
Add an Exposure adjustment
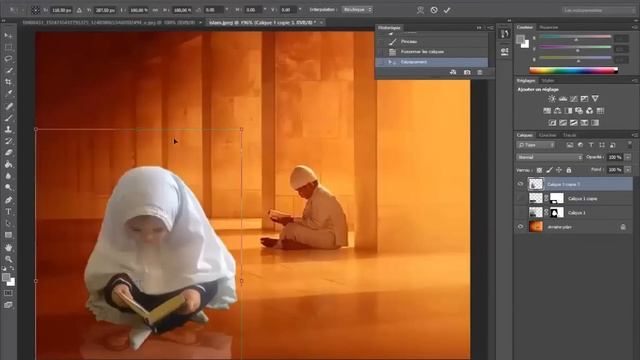584,99
